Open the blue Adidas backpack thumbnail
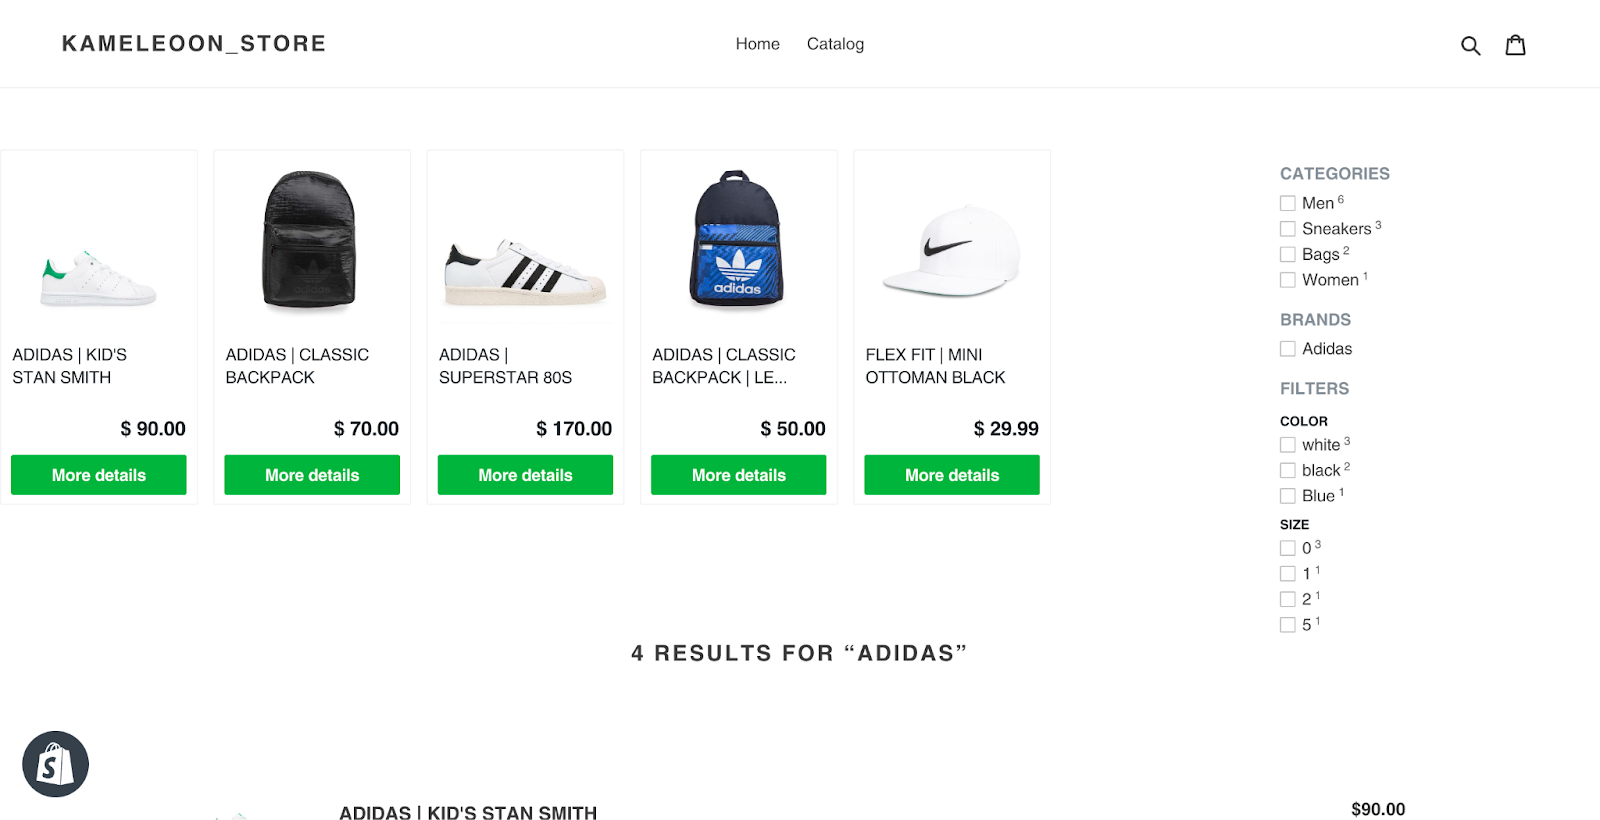 (738, 240)
